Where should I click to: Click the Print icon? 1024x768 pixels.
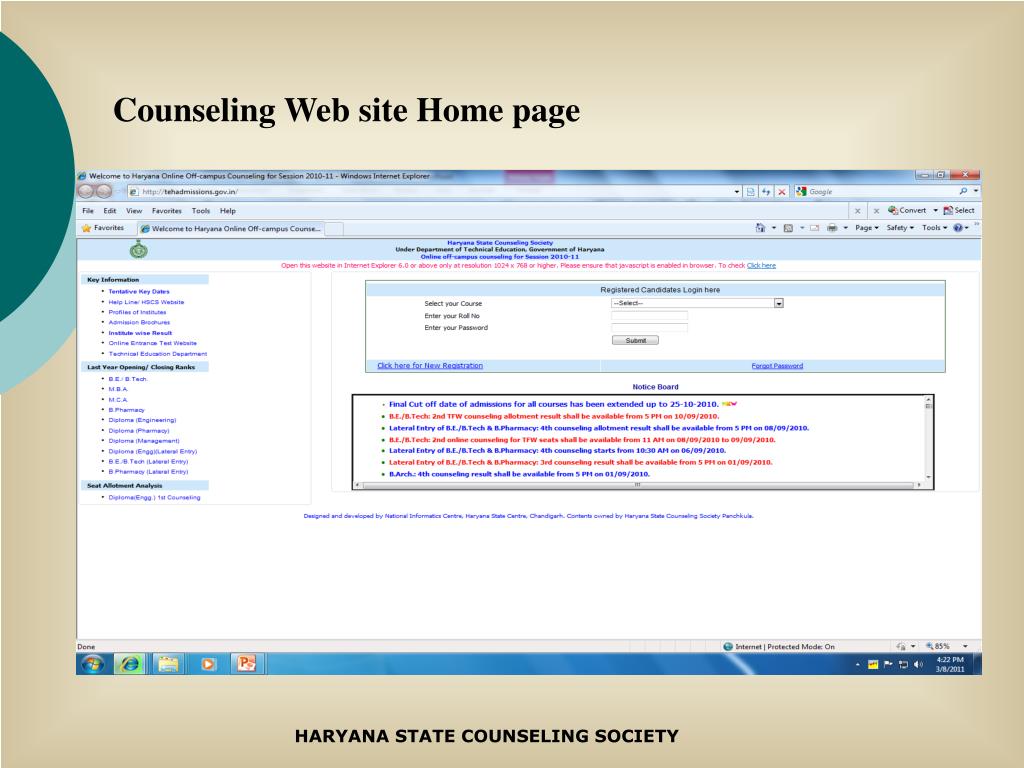[x=832, y=228]
